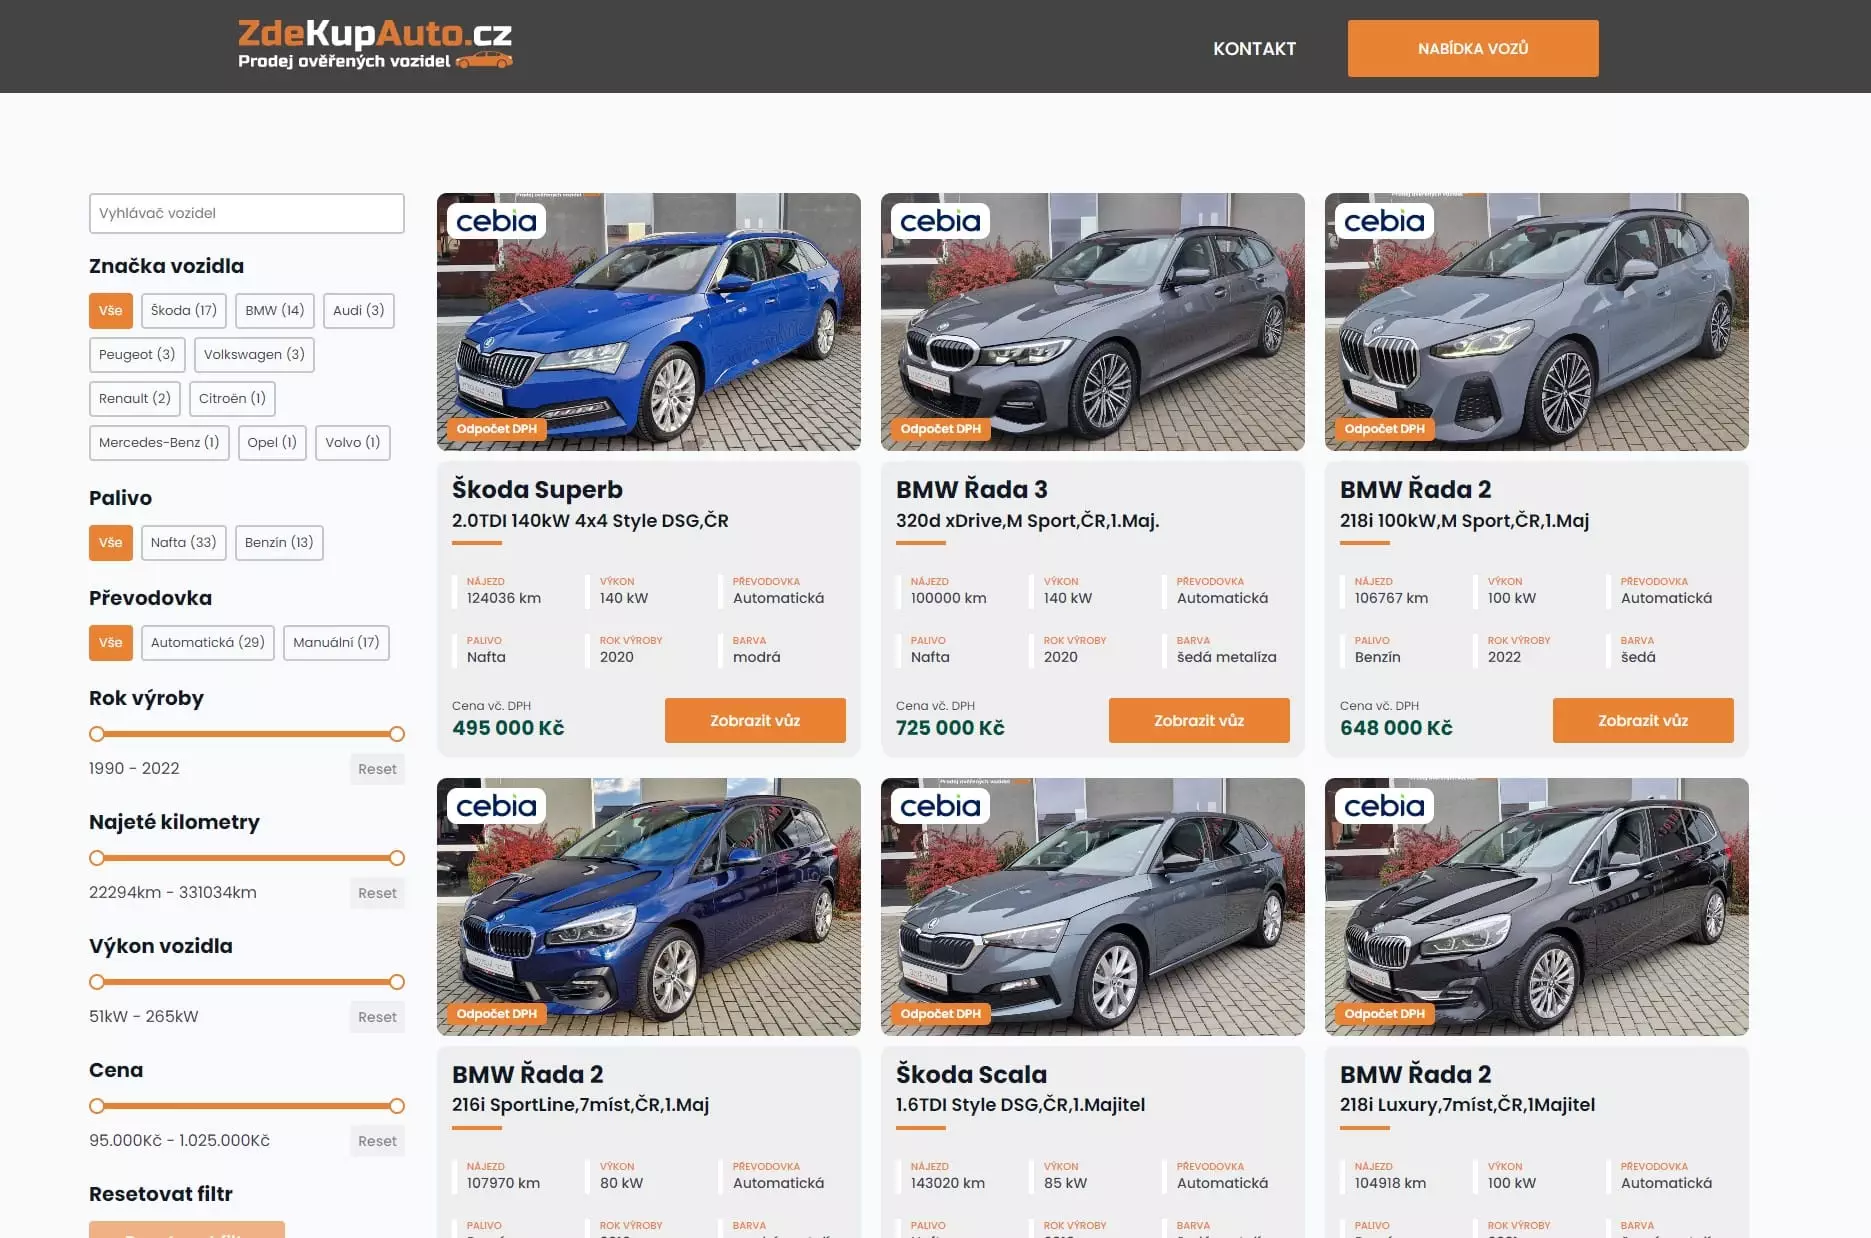Open the BMW Řada 3 title link
The image size is (1871, 1238).
click(x=971, y=489)
